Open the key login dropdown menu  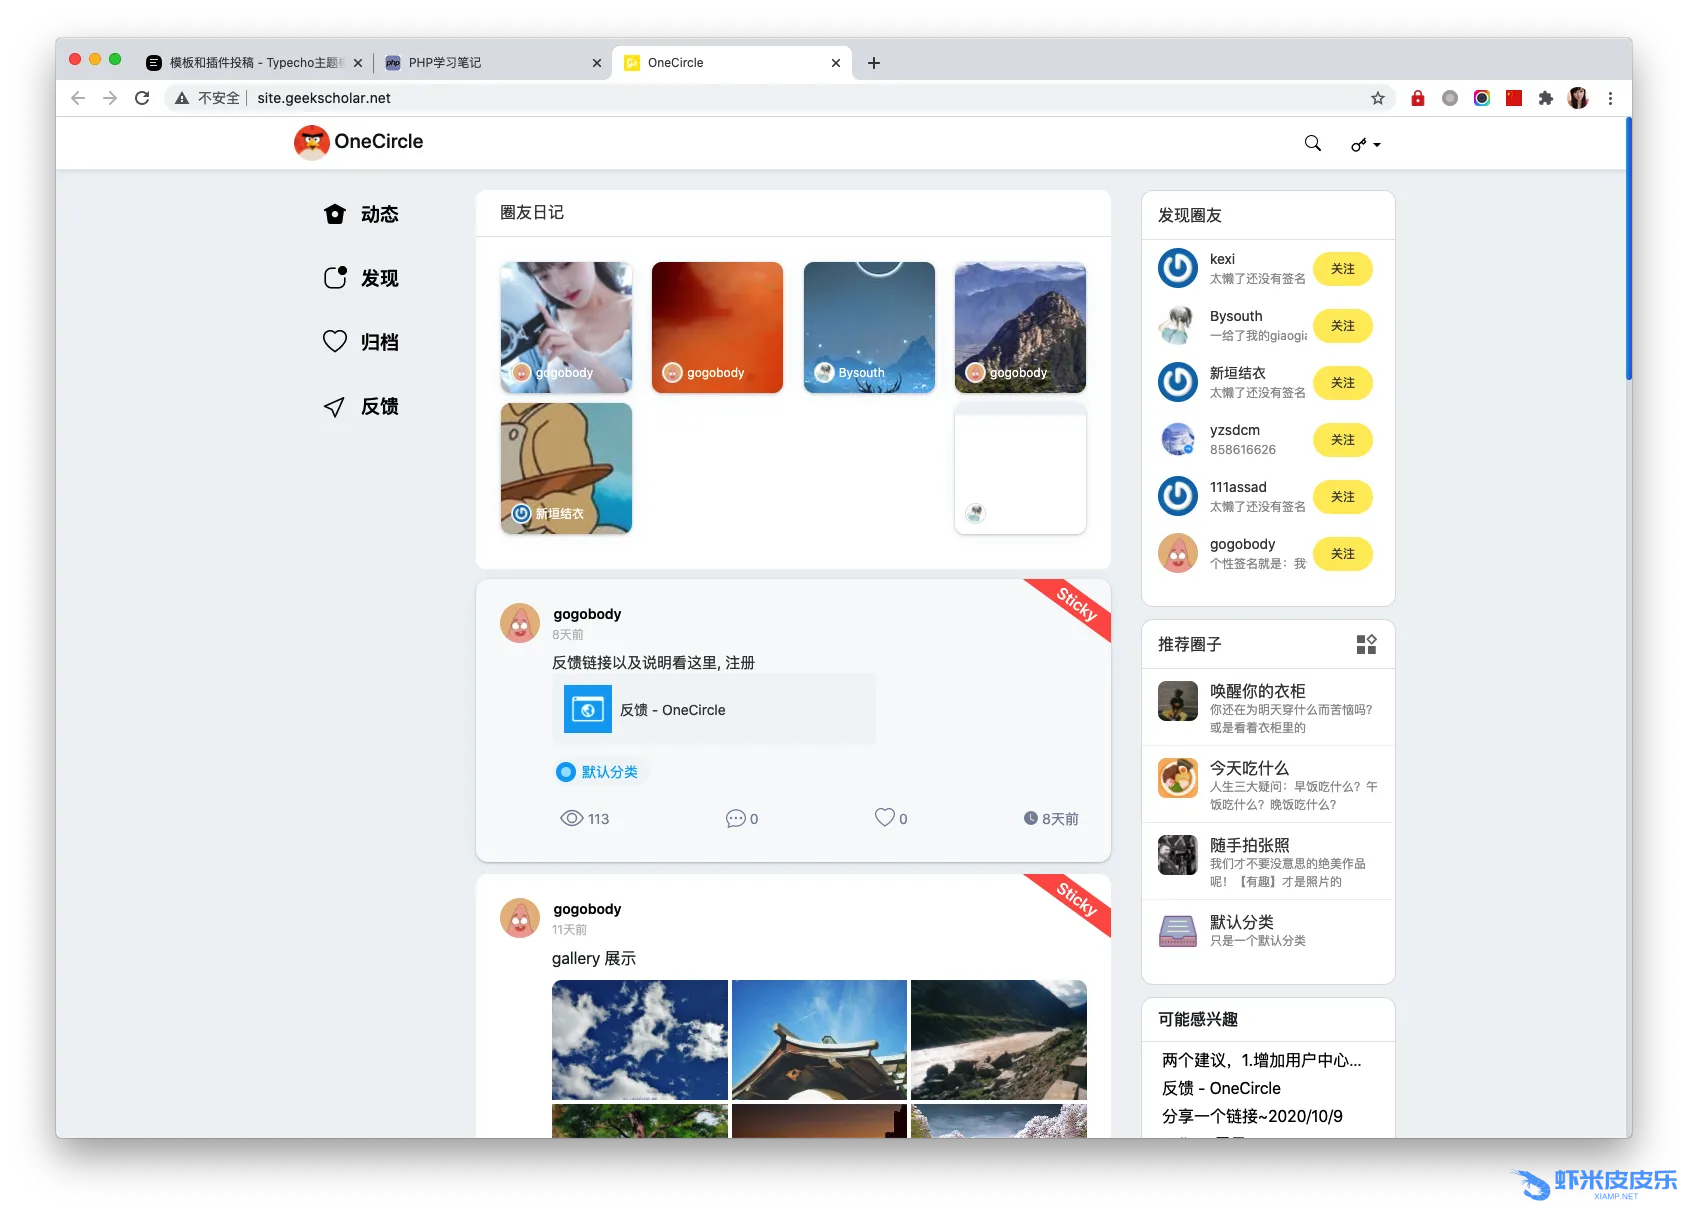1365,145
